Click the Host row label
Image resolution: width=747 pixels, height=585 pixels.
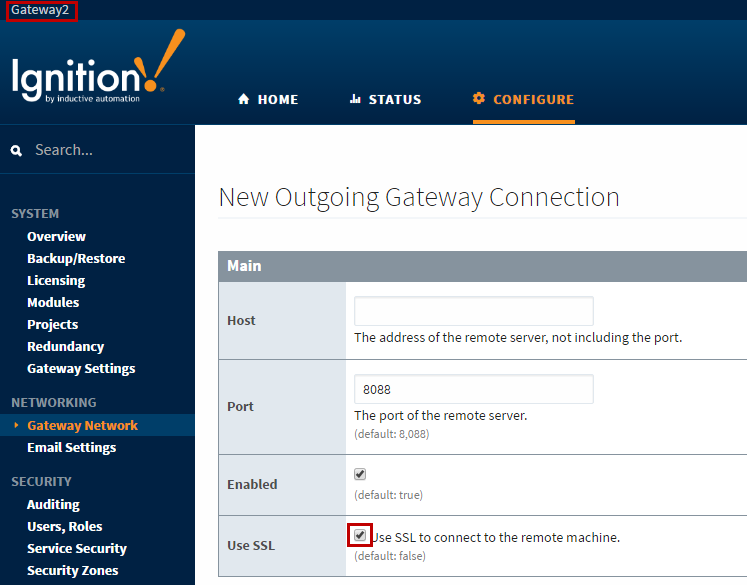241,321
